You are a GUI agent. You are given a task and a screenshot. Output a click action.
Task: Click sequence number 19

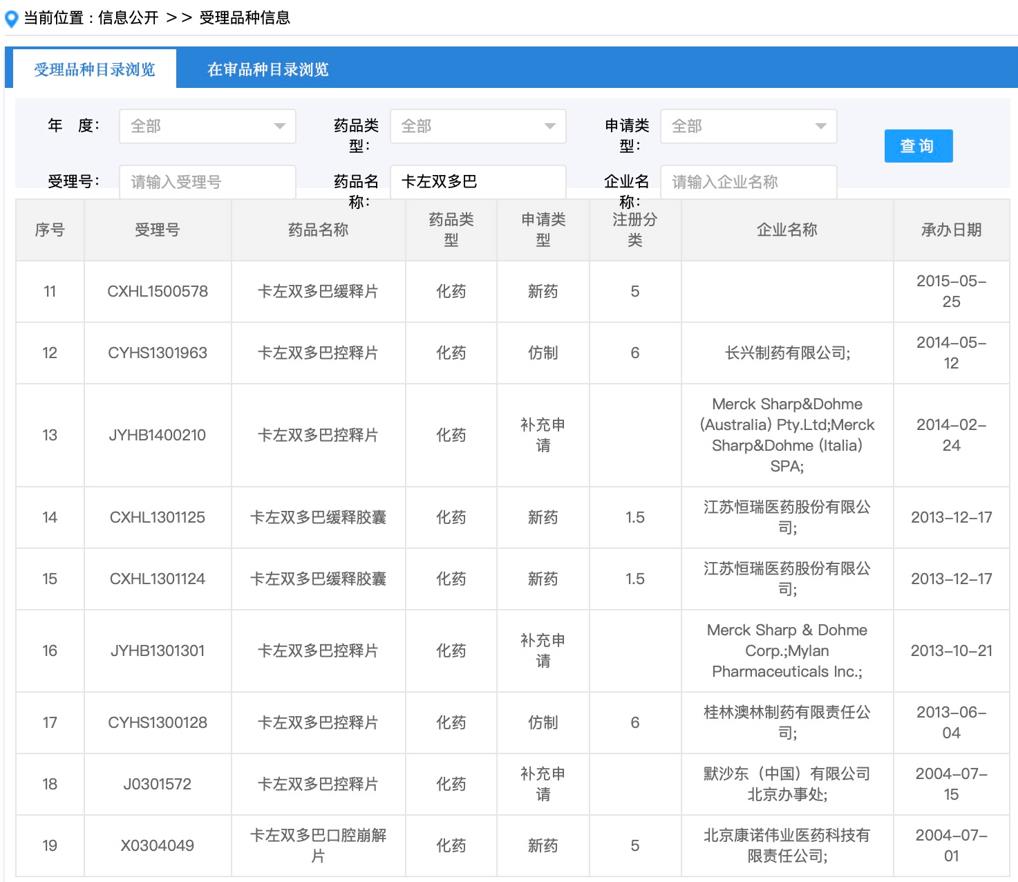point(50,846)
